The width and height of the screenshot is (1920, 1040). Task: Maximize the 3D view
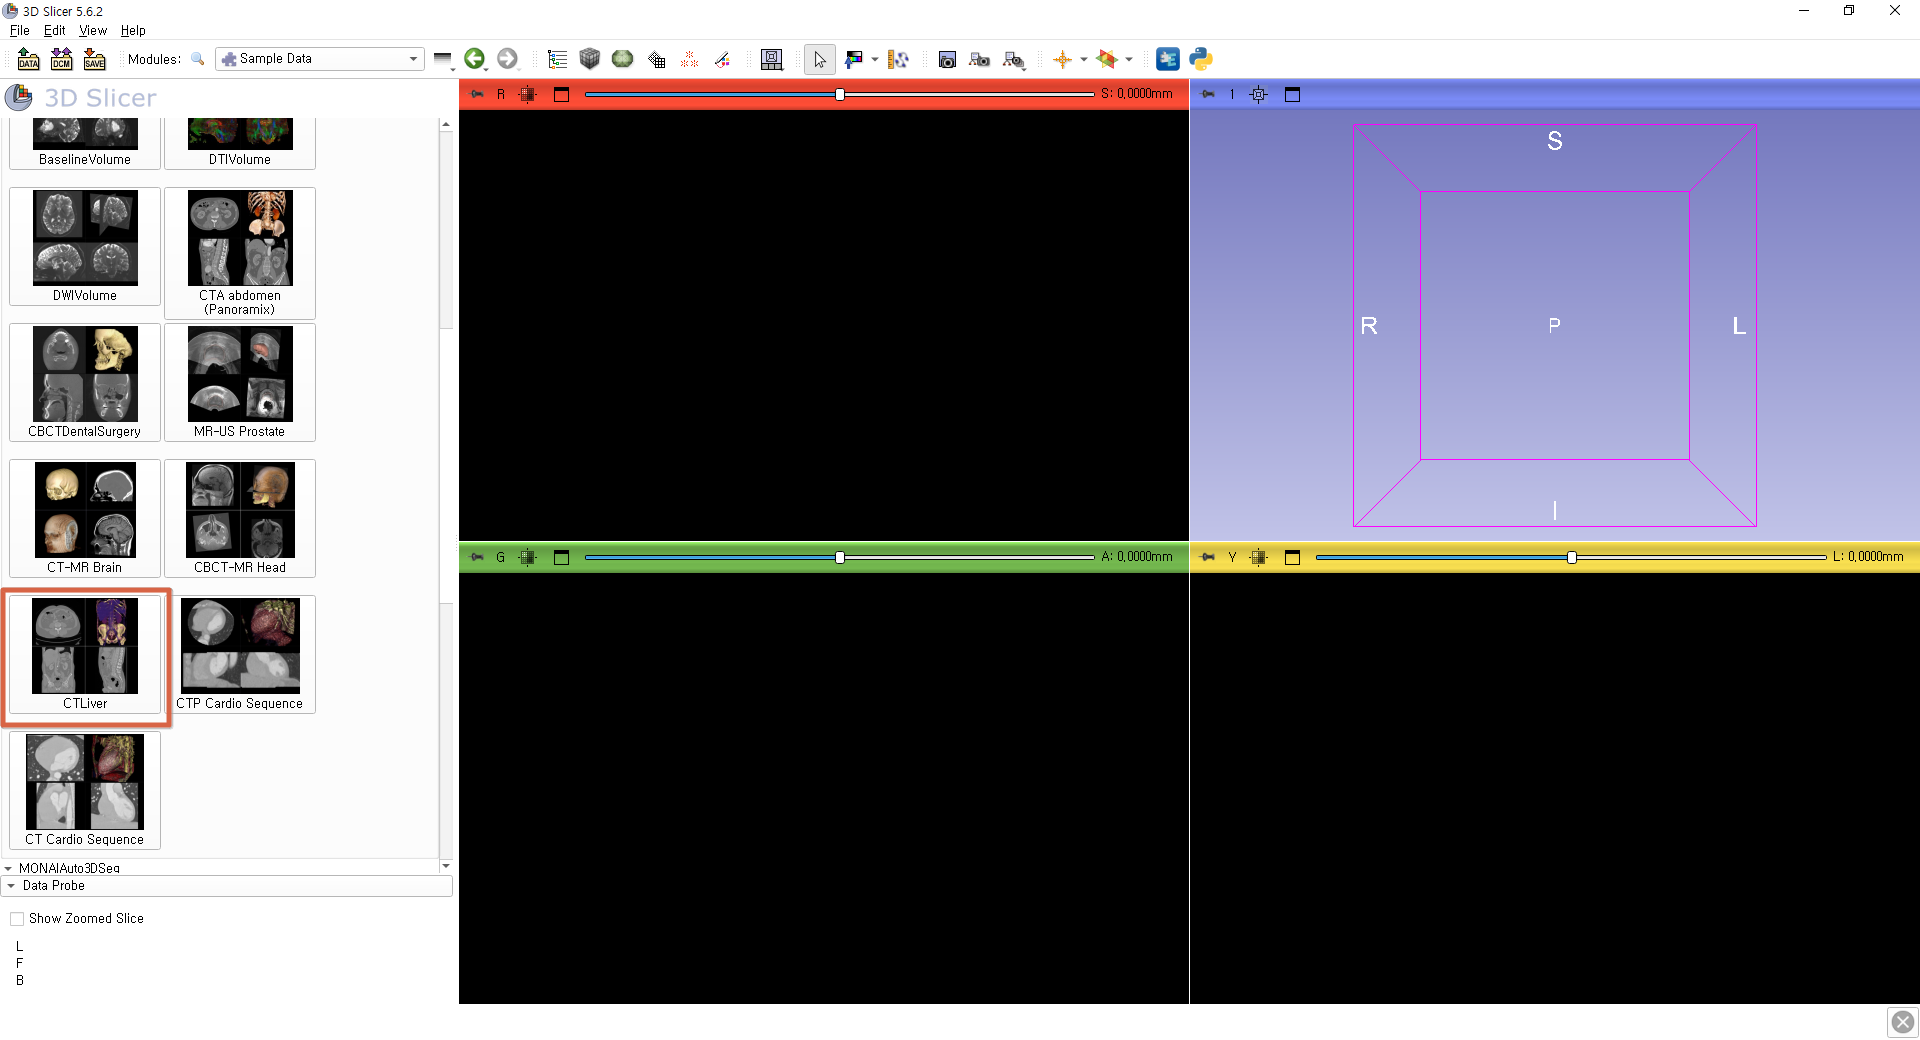tap(1292, 94)
